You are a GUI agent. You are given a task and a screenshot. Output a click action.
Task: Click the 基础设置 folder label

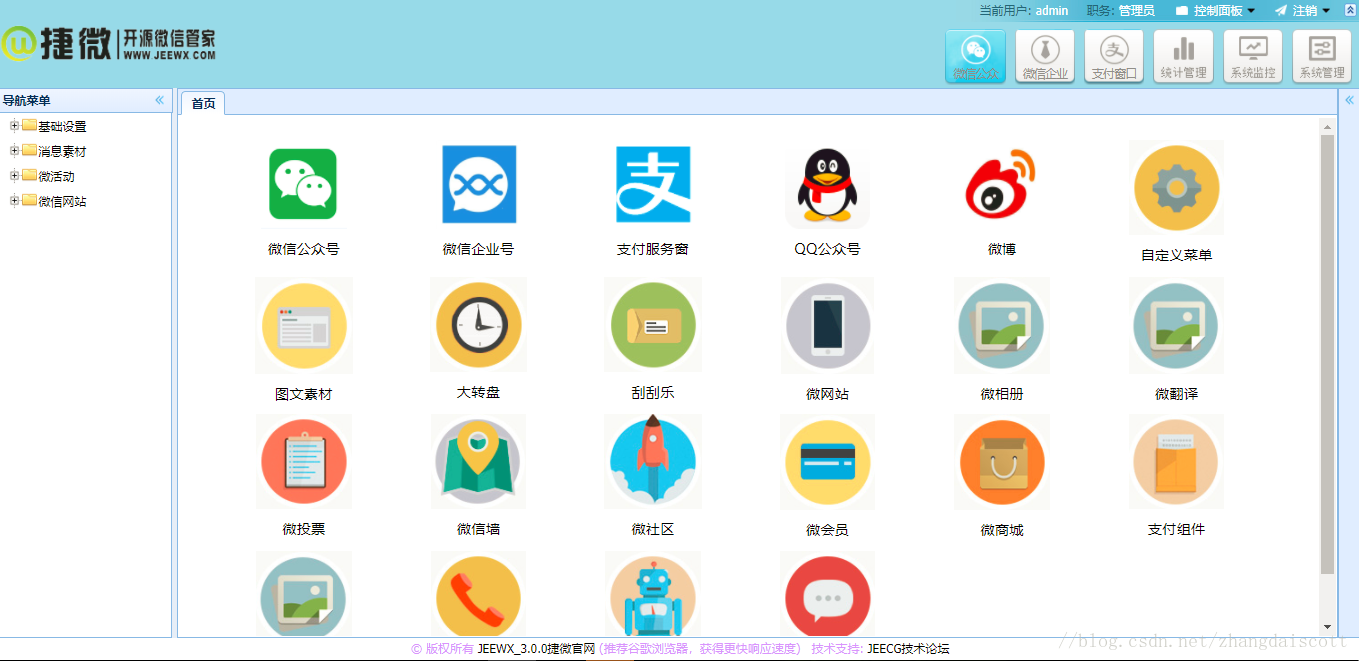pos(62,126)
